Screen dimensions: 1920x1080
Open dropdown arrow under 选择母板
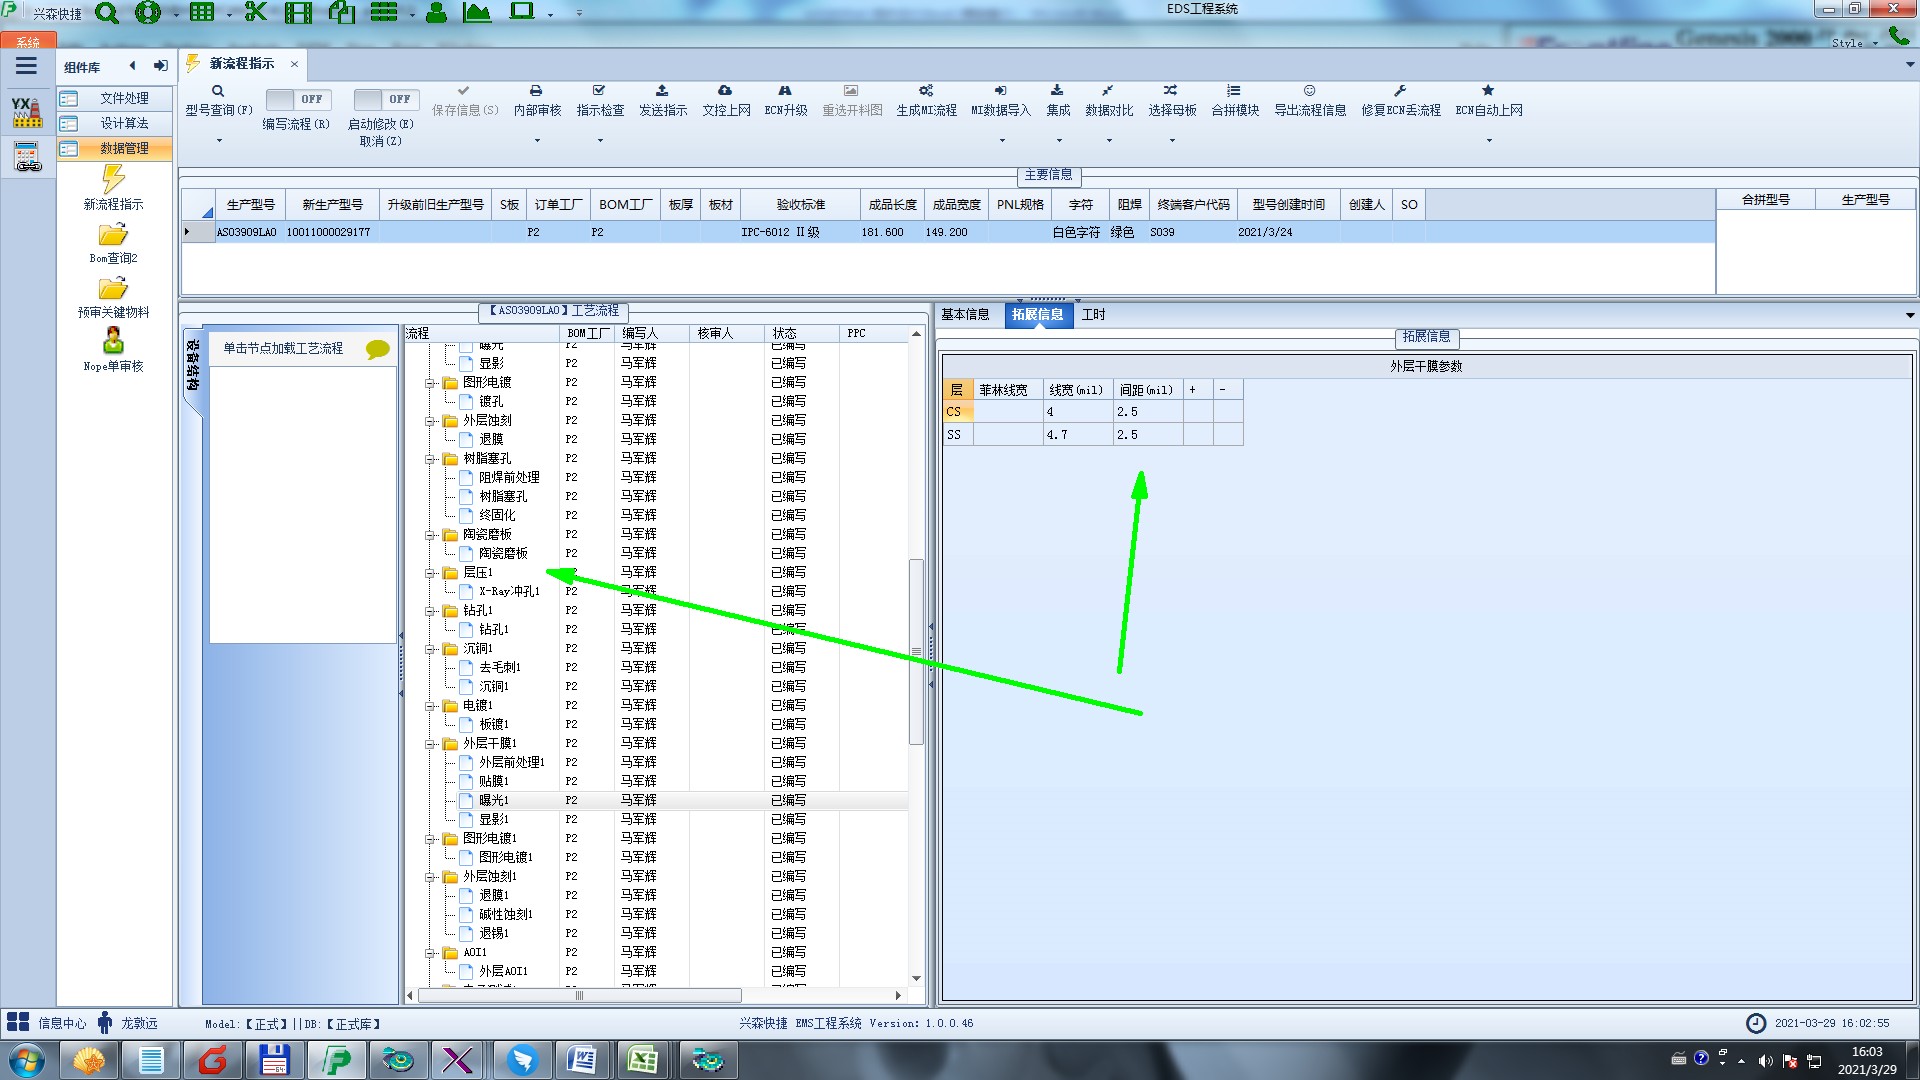click(1172, 140)
